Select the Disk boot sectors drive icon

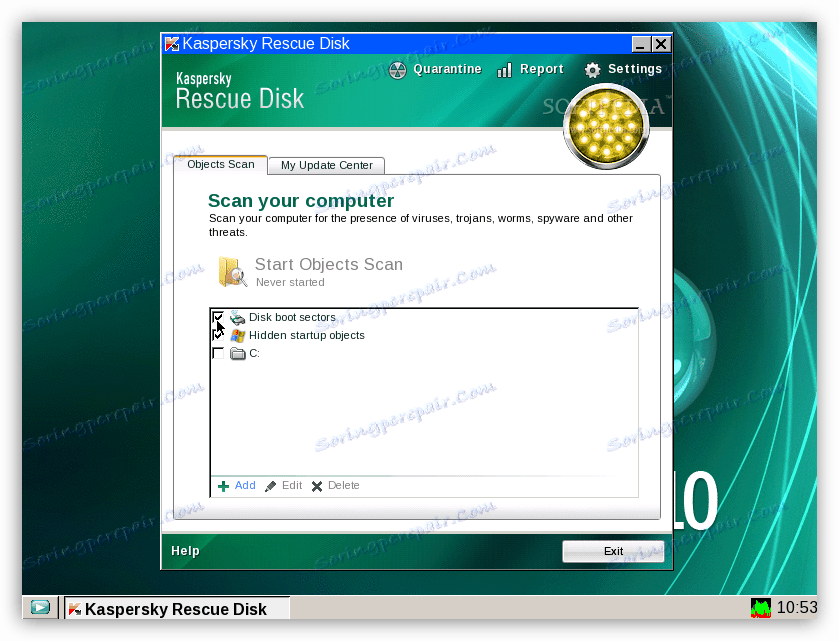point(238,318)
